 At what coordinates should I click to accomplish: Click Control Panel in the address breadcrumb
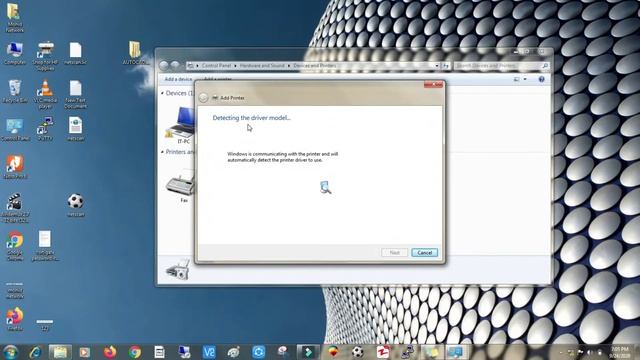click(x=216, y=65)
